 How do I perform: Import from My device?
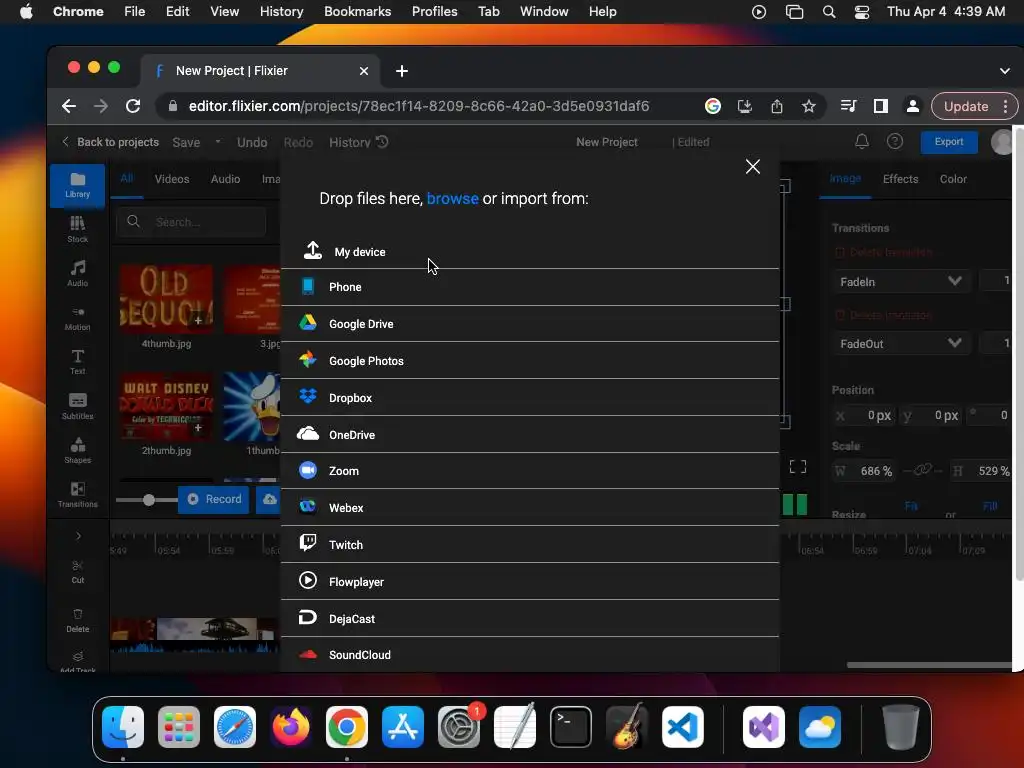(x=530, y=251)
